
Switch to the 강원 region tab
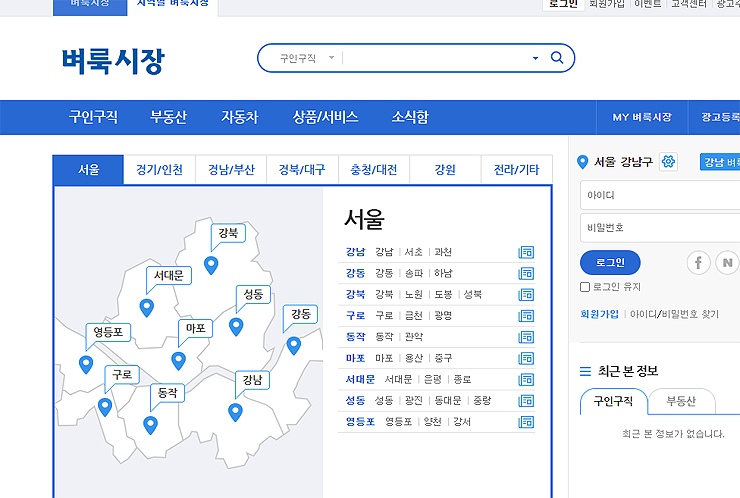click(x=445, y=169)
